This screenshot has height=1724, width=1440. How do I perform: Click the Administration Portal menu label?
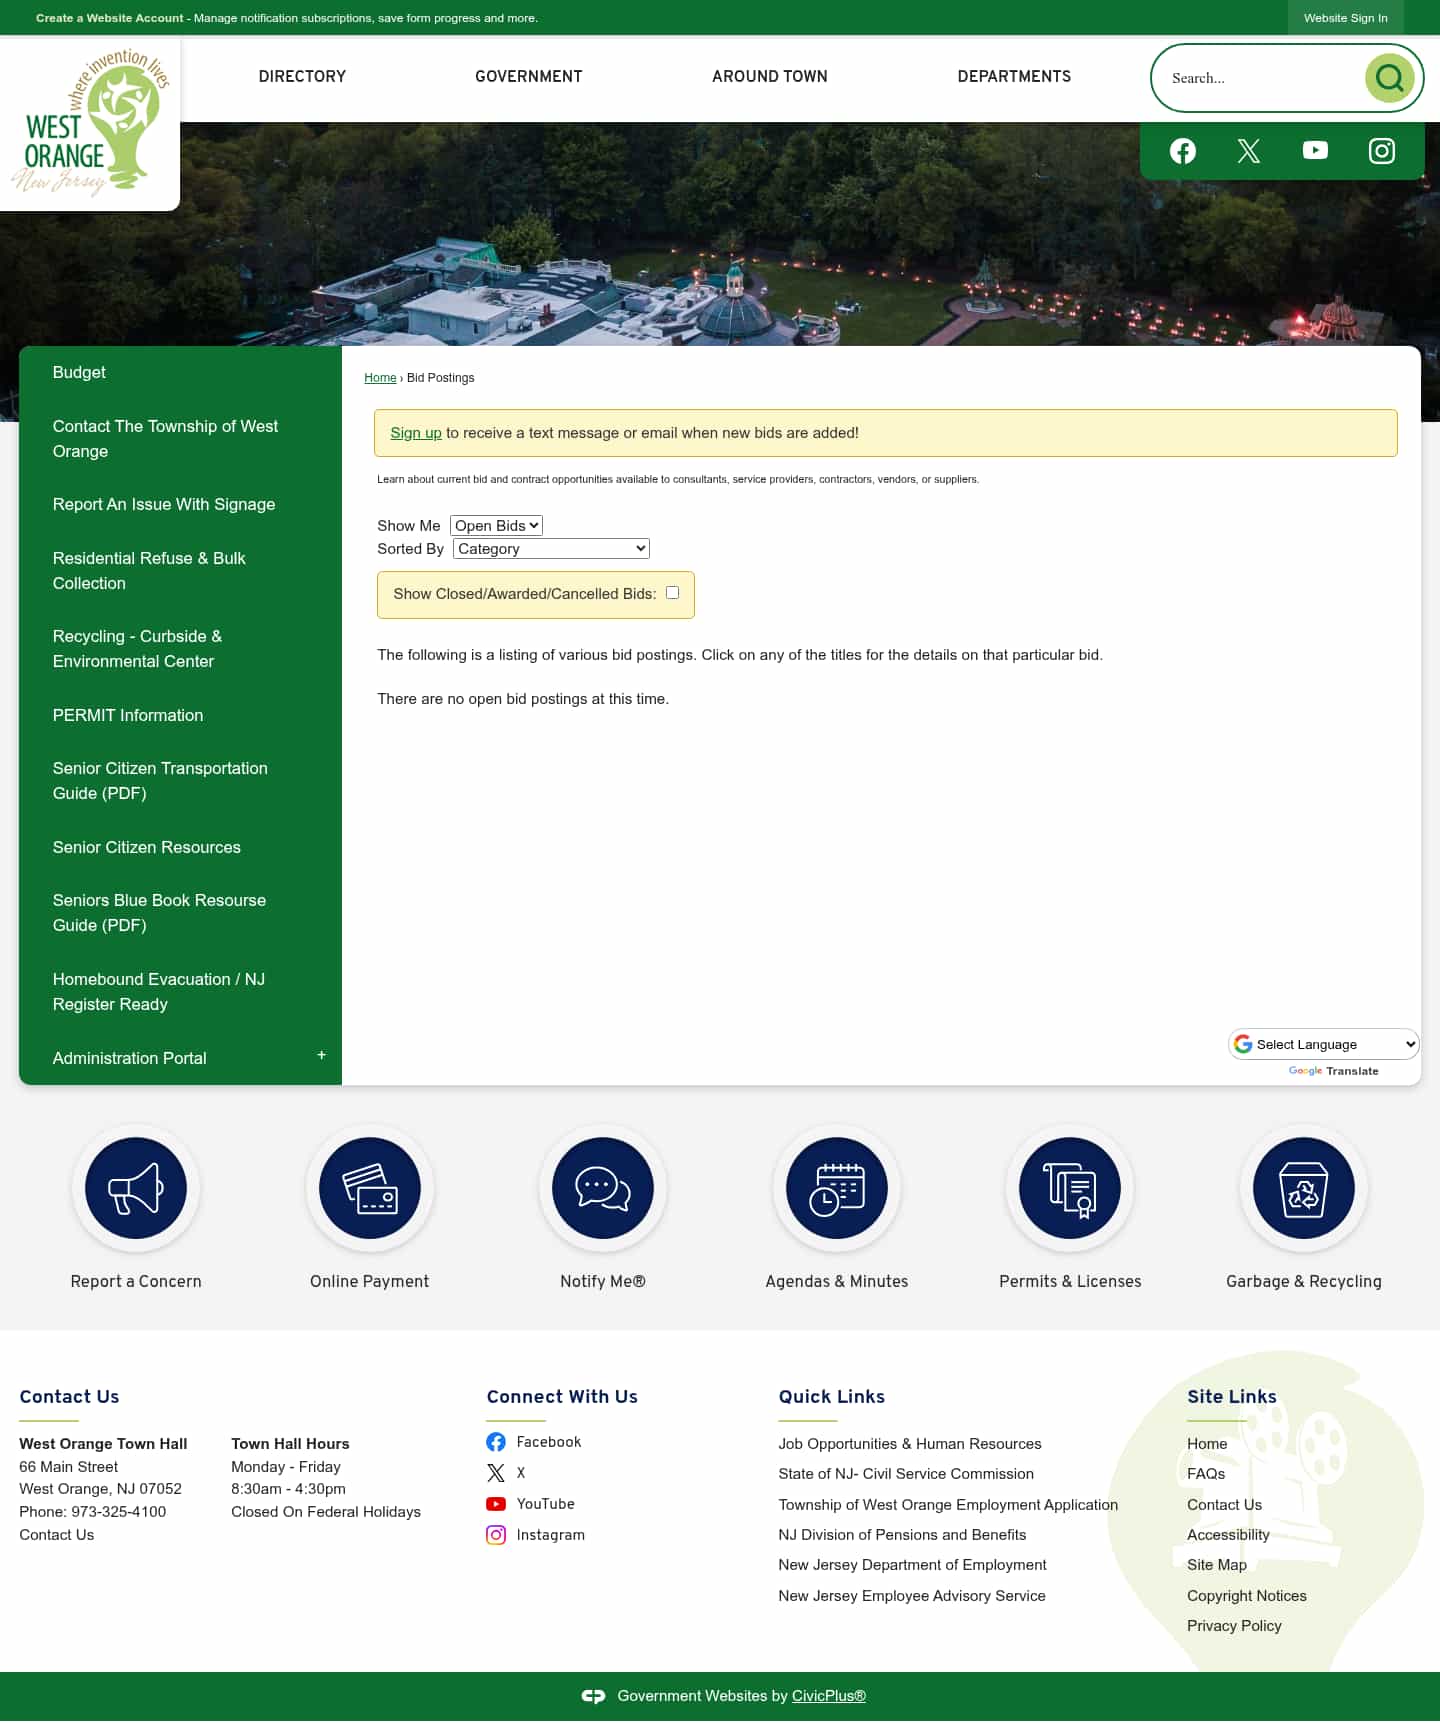click(x=129, y=1058)
